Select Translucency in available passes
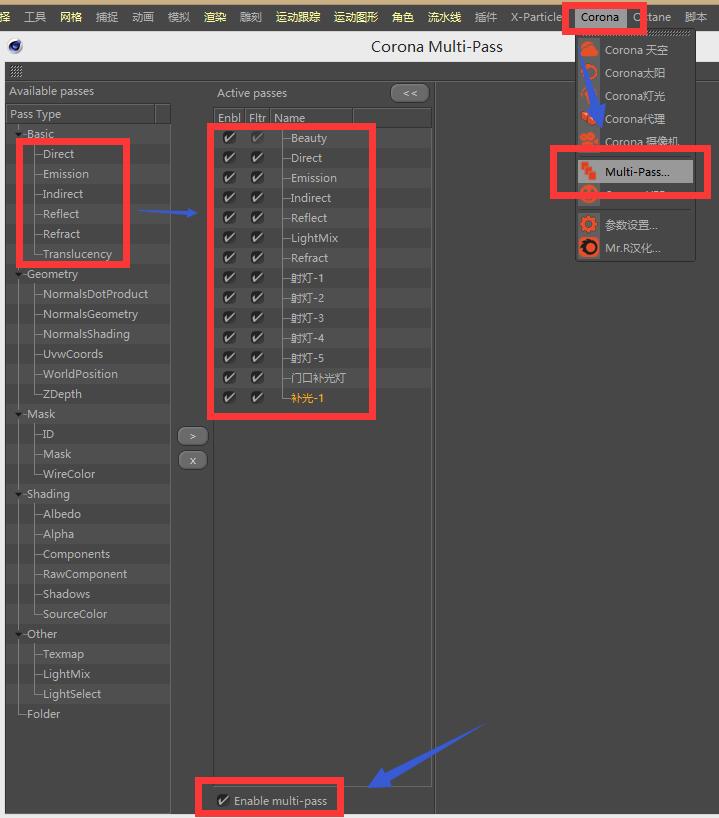 coord(77,254)
